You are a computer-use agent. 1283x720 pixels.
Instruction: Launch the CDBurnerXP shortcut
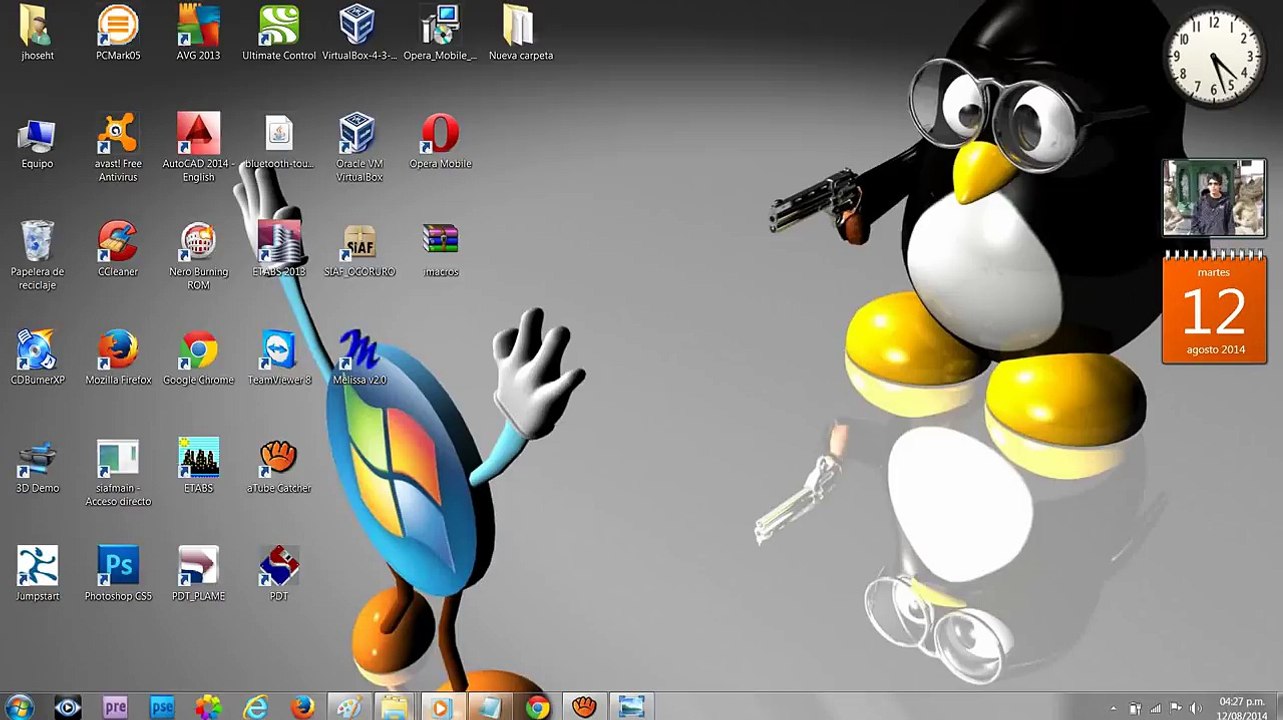coord(37,358)
